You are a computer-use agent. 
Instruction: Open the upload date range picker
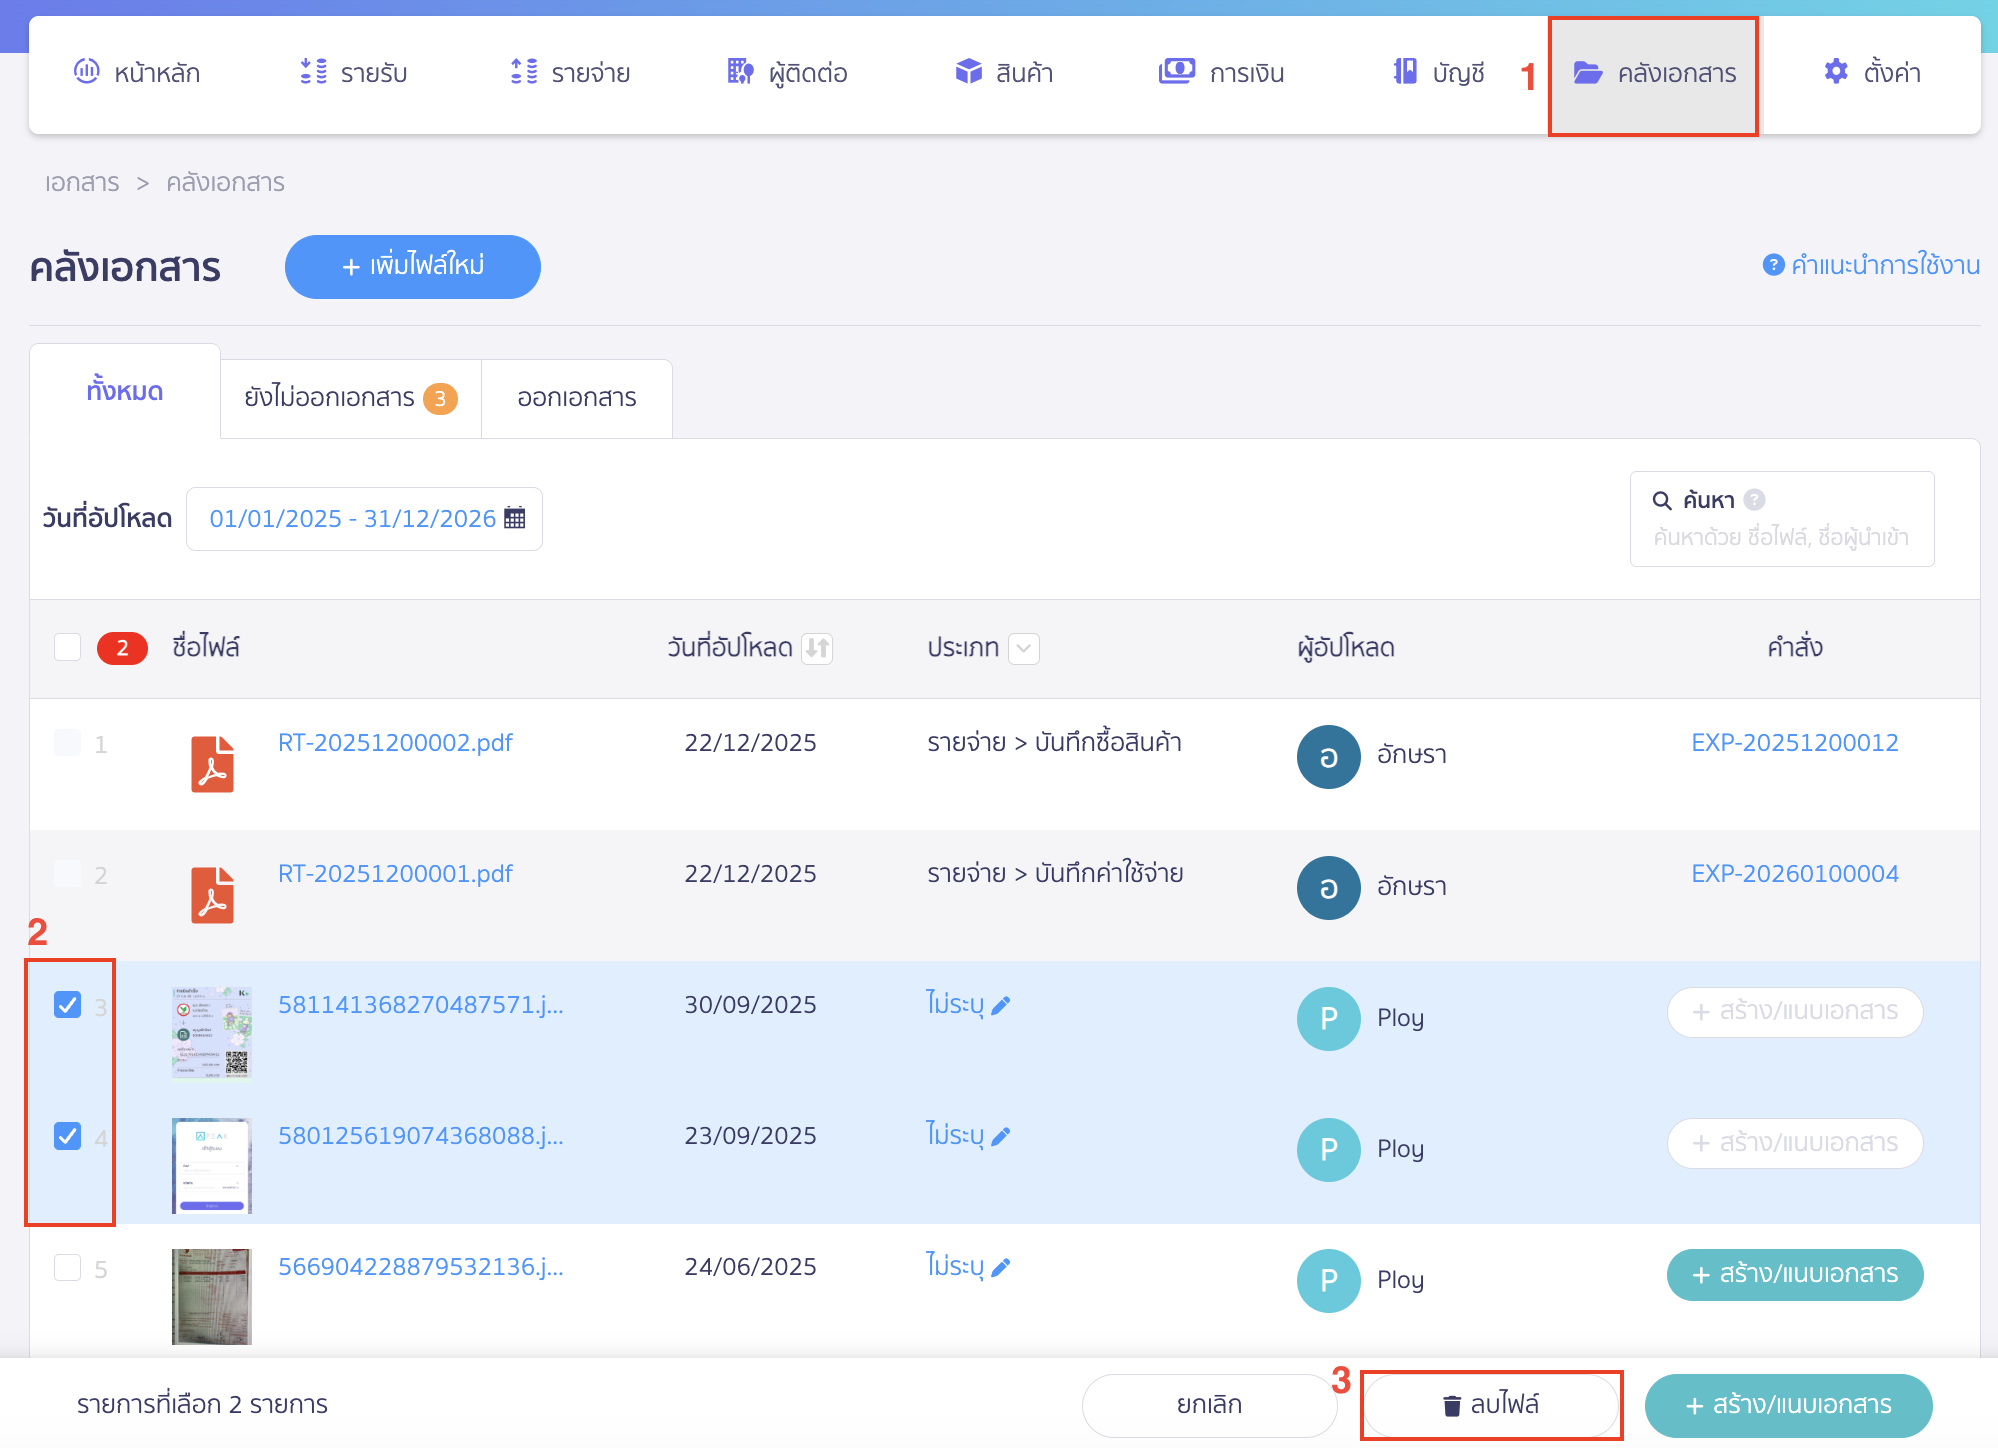pyautogui.click(x=364, y=518)
